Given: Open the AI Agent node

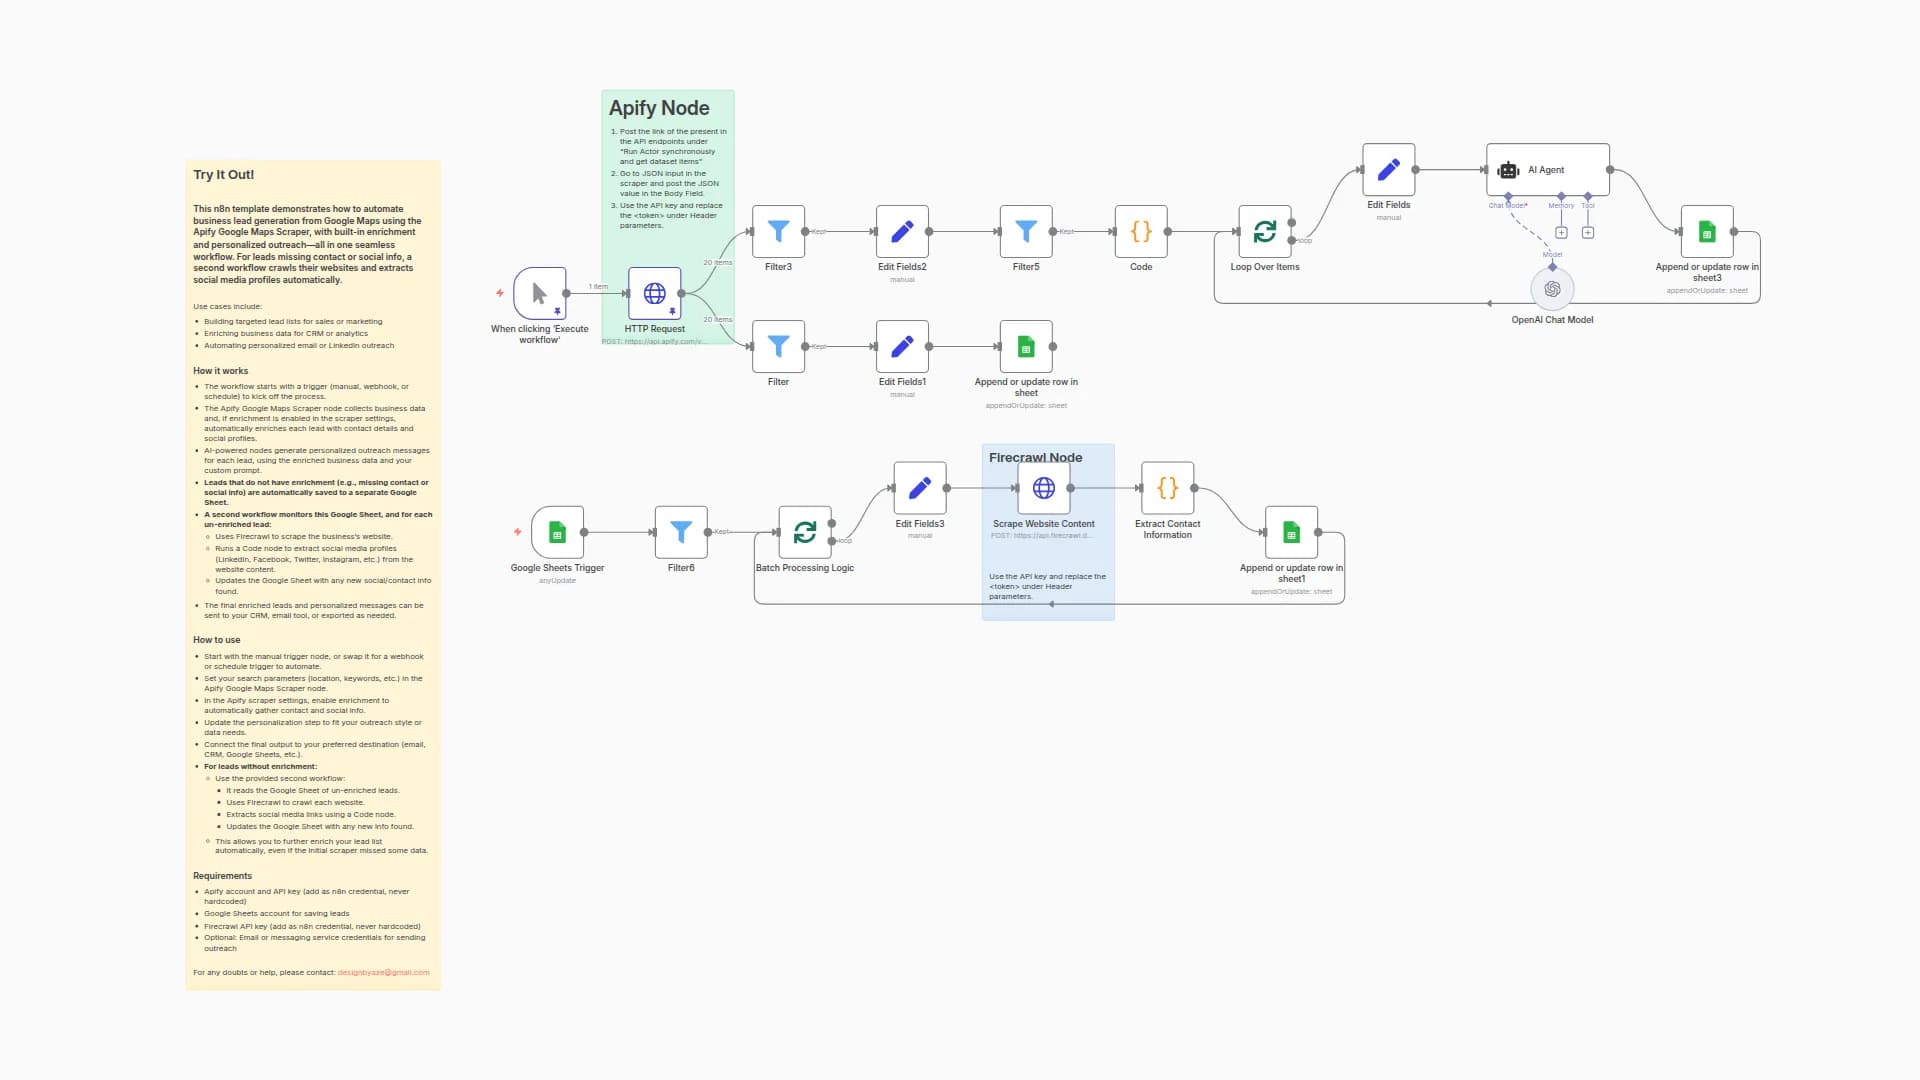Looking at the screenshot, I should 1548,170.
